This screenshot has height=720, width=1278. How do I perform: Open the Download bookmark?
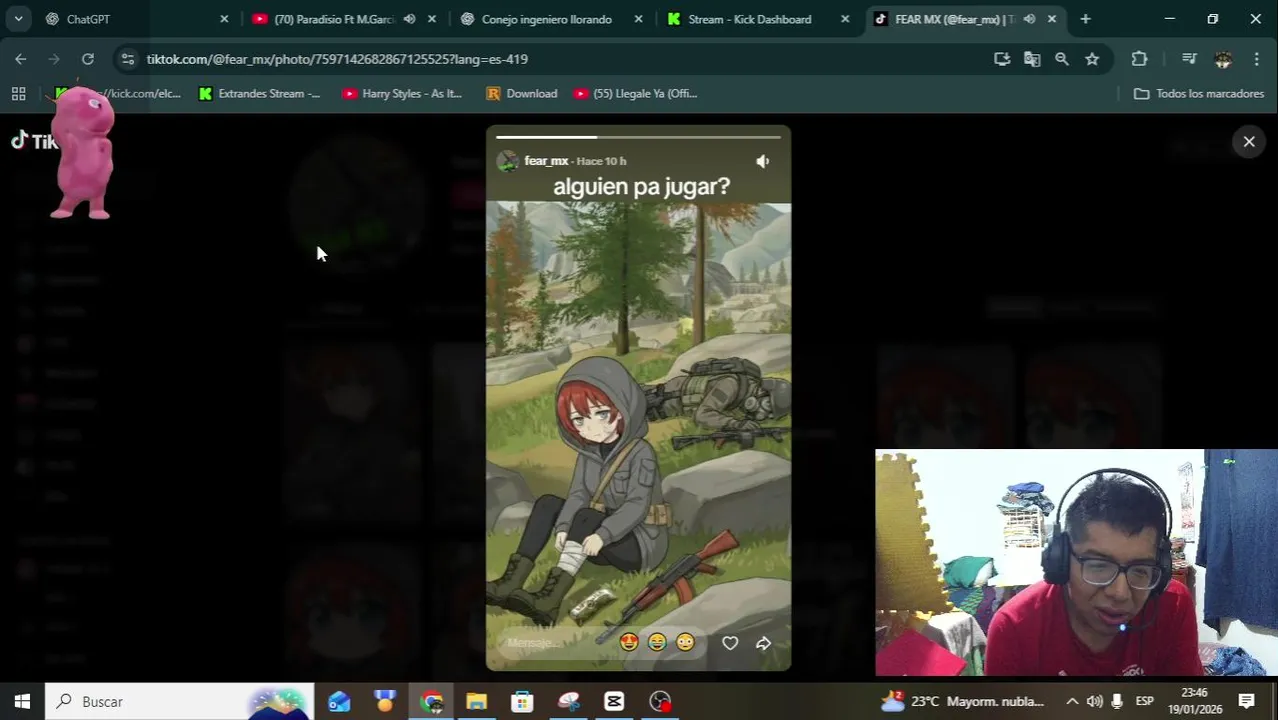[x=521, y=93]
